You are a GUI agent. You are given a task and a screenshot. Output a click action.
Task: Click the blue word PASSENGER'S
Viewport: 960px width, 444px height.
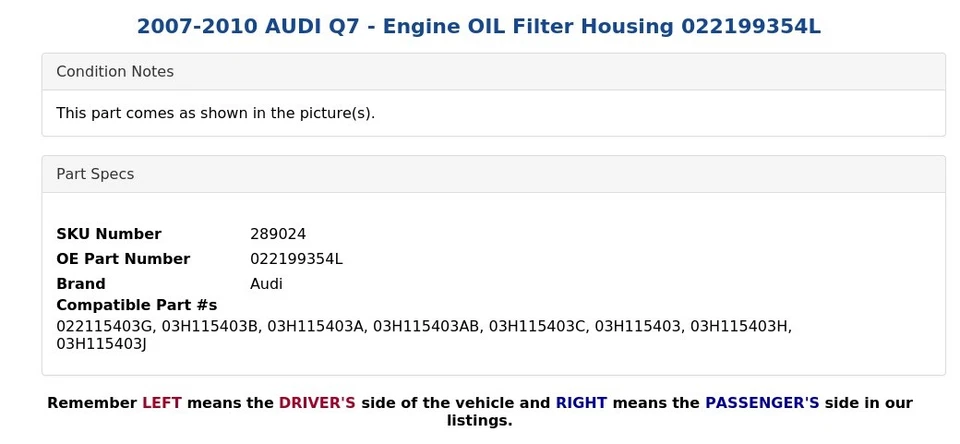tap(762, 403)
